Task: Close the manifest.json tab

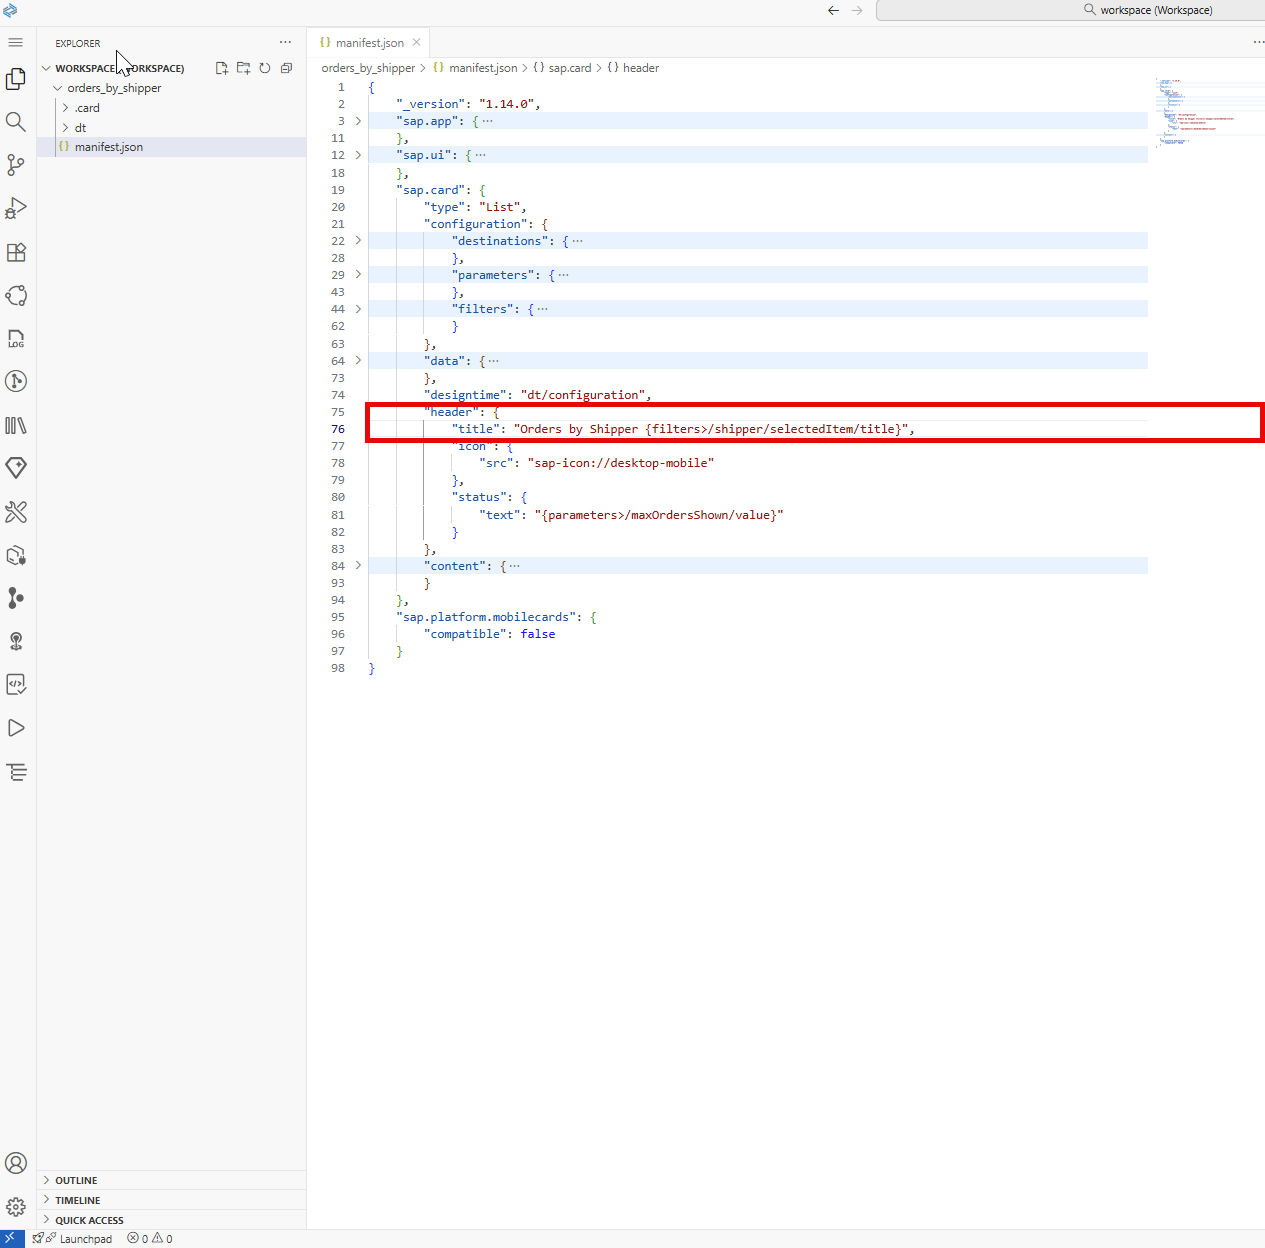Action: click(x=416, y=43)
